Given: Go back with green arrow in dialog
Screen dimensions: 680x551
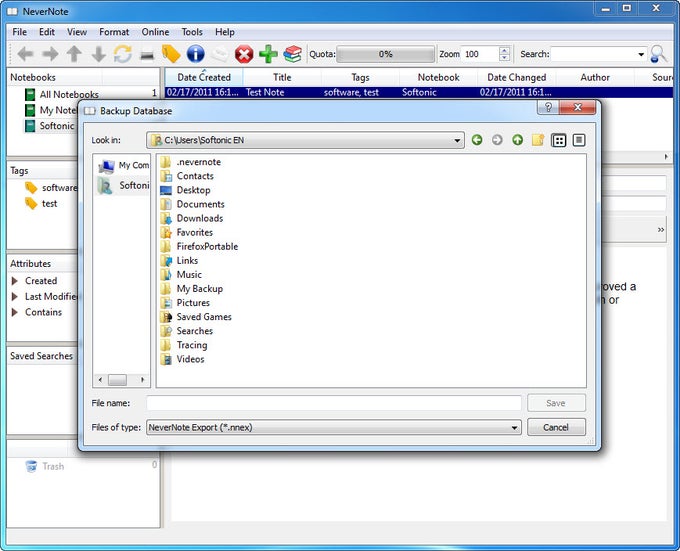Looking at the screenshot, I should click(x=477, y=140).
